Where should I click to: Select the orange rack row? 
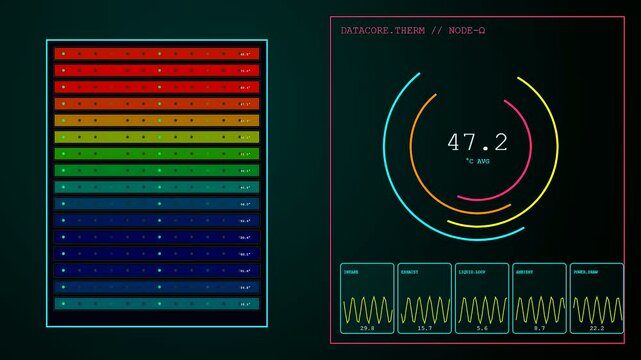[157, 121]
